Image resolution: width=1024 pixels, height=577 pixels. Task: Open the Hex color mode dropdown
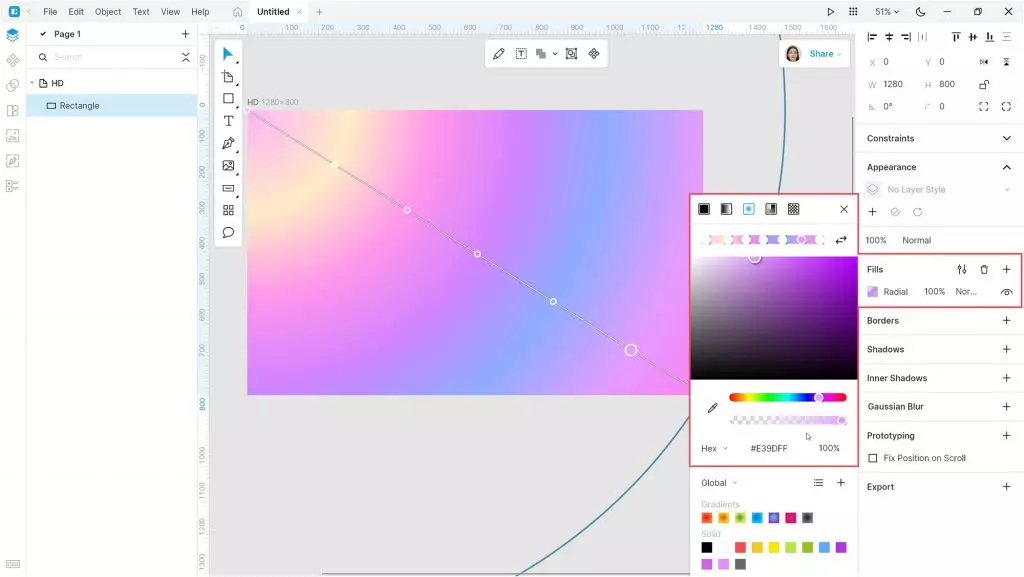714,448
